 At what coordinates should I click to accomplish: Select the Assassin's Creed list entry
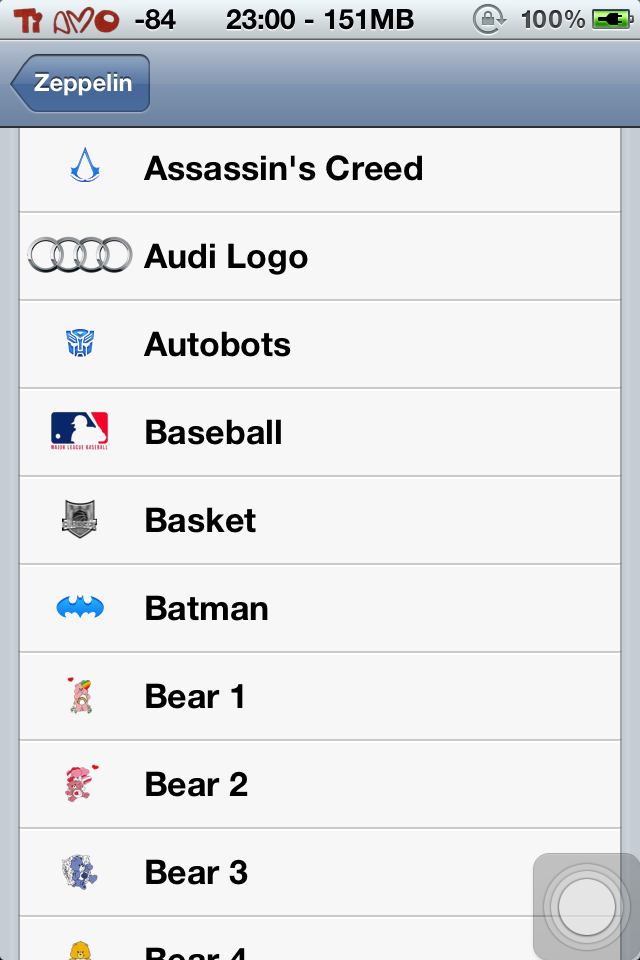click(x=320, y=168)
